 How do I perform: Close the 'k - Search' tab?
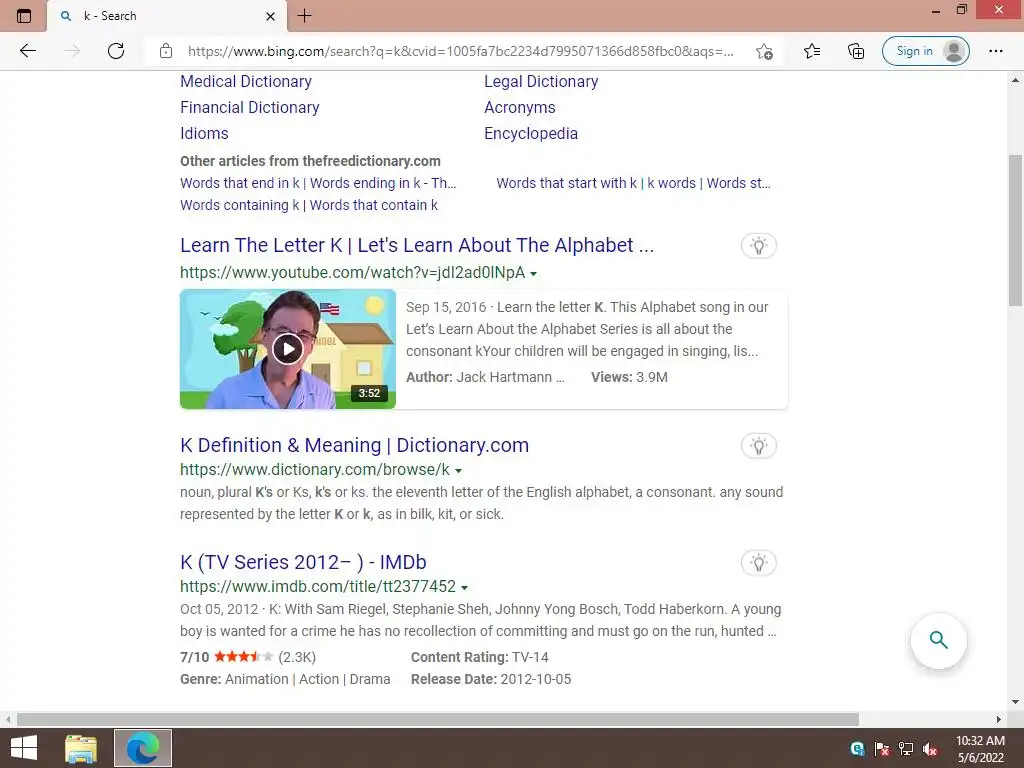(270, 16)
